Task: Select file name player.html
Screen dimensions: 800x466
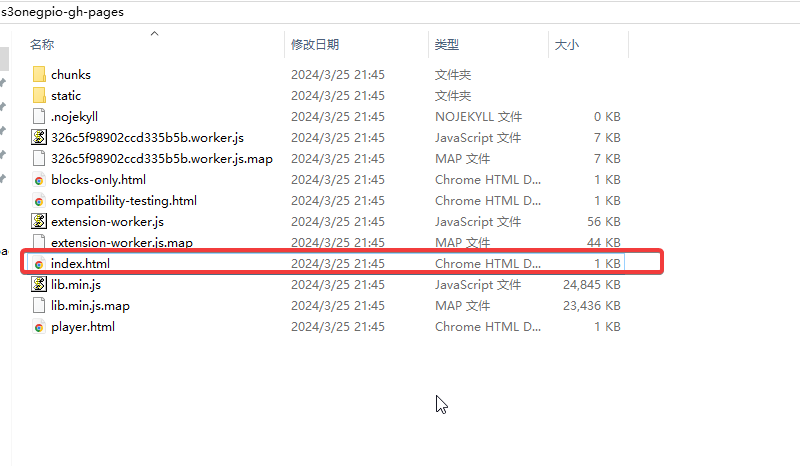Action: [x=83, y=327]
